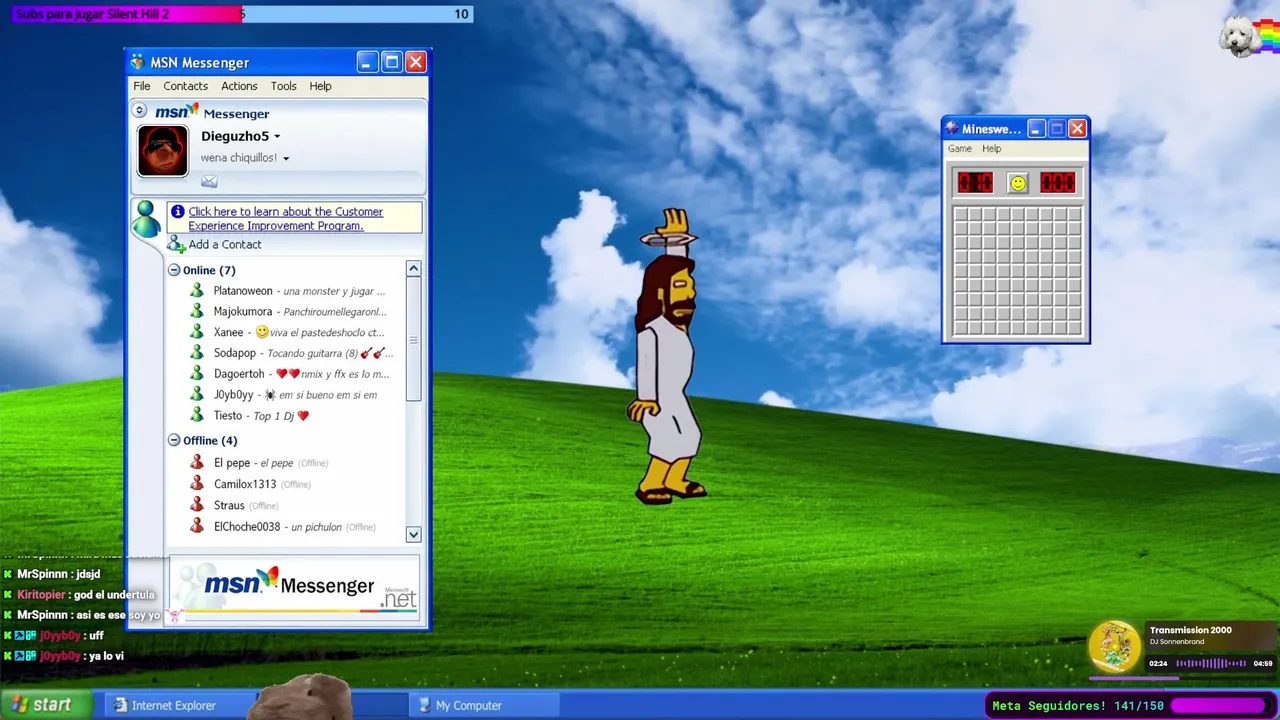The height and width of the screenshot is (720, 1280).
Task: Click the music track progress waveform bar
Action: pos(1210,663)
